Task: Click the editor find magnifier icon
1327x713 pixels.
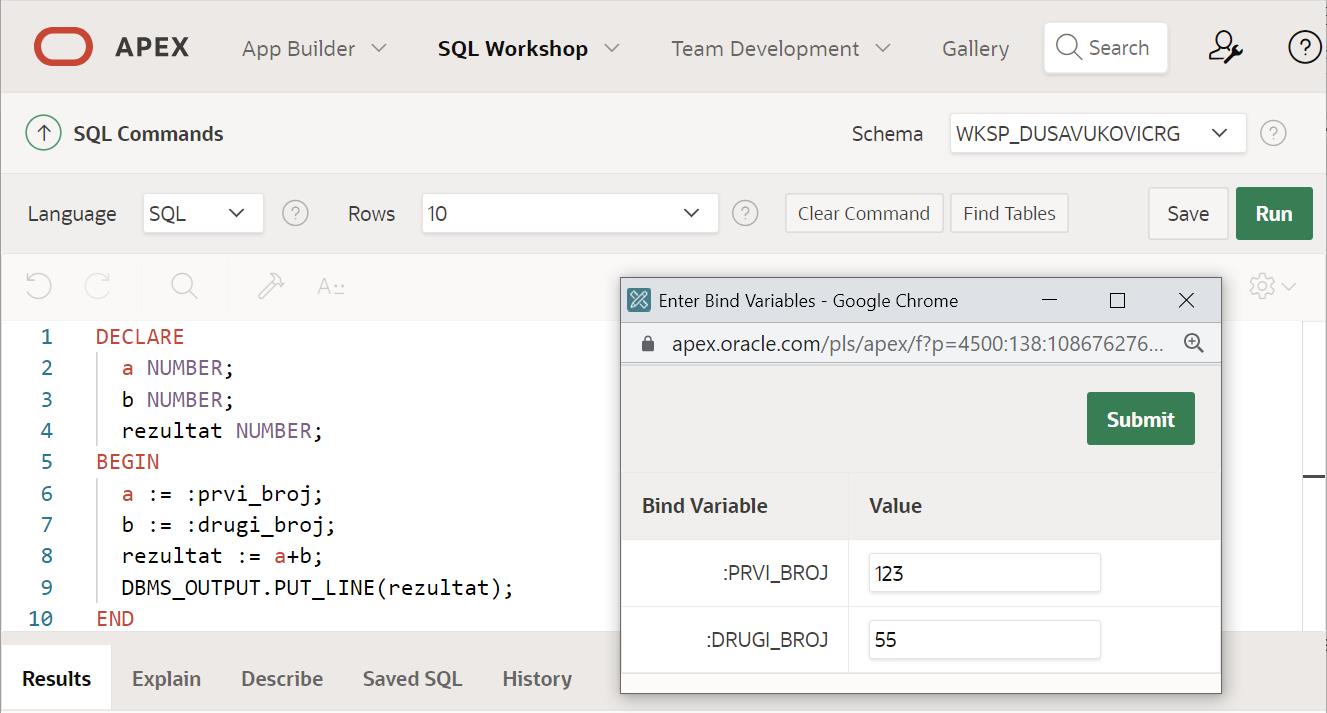Action: [184, 286]
